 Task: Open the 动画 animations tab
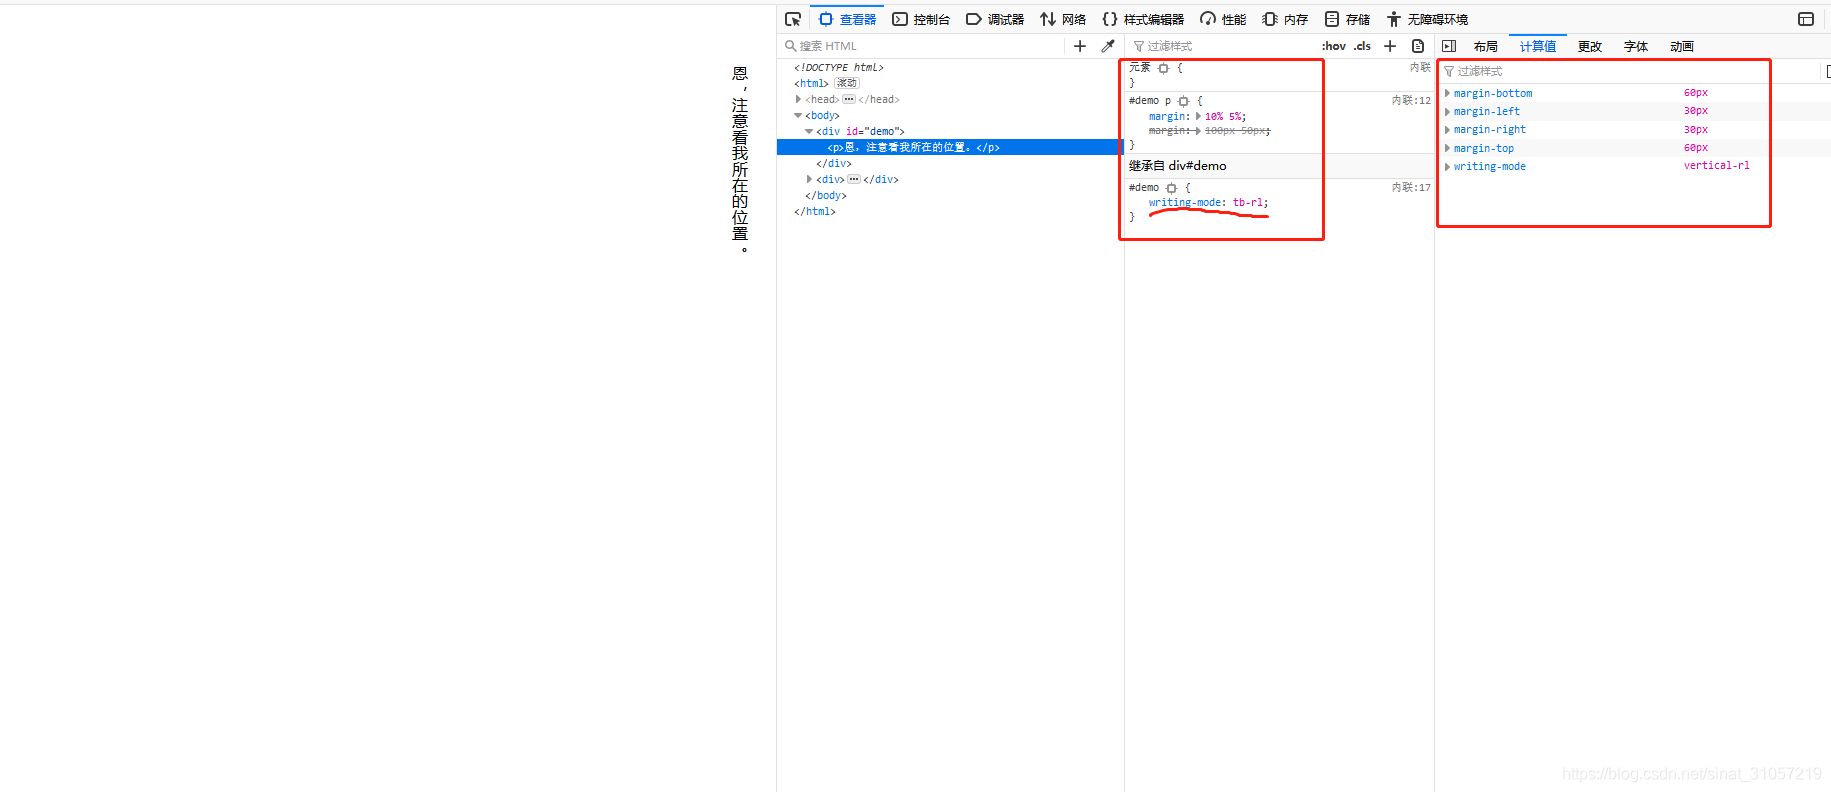1682,46
